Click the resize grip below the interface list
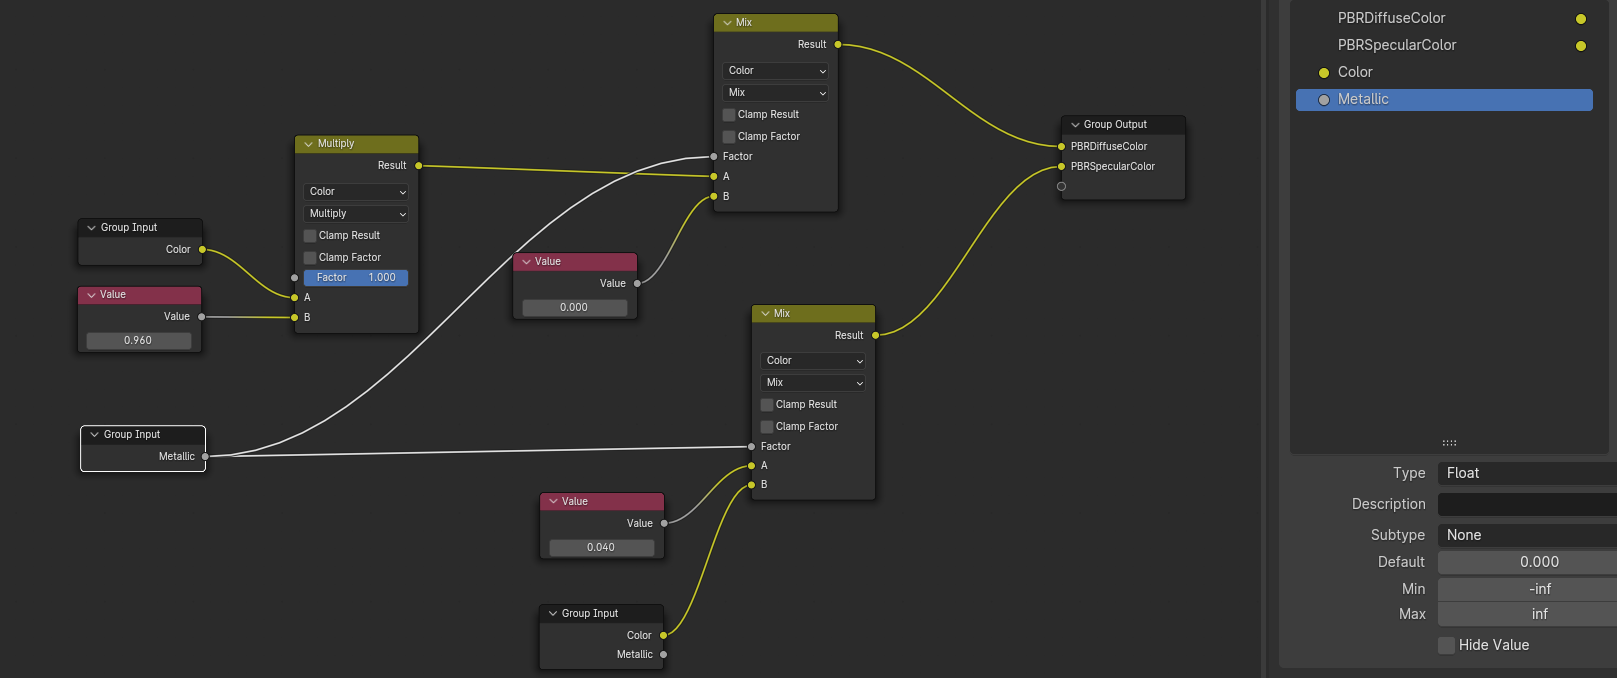1617x678 pixels. pos(1449,442)
